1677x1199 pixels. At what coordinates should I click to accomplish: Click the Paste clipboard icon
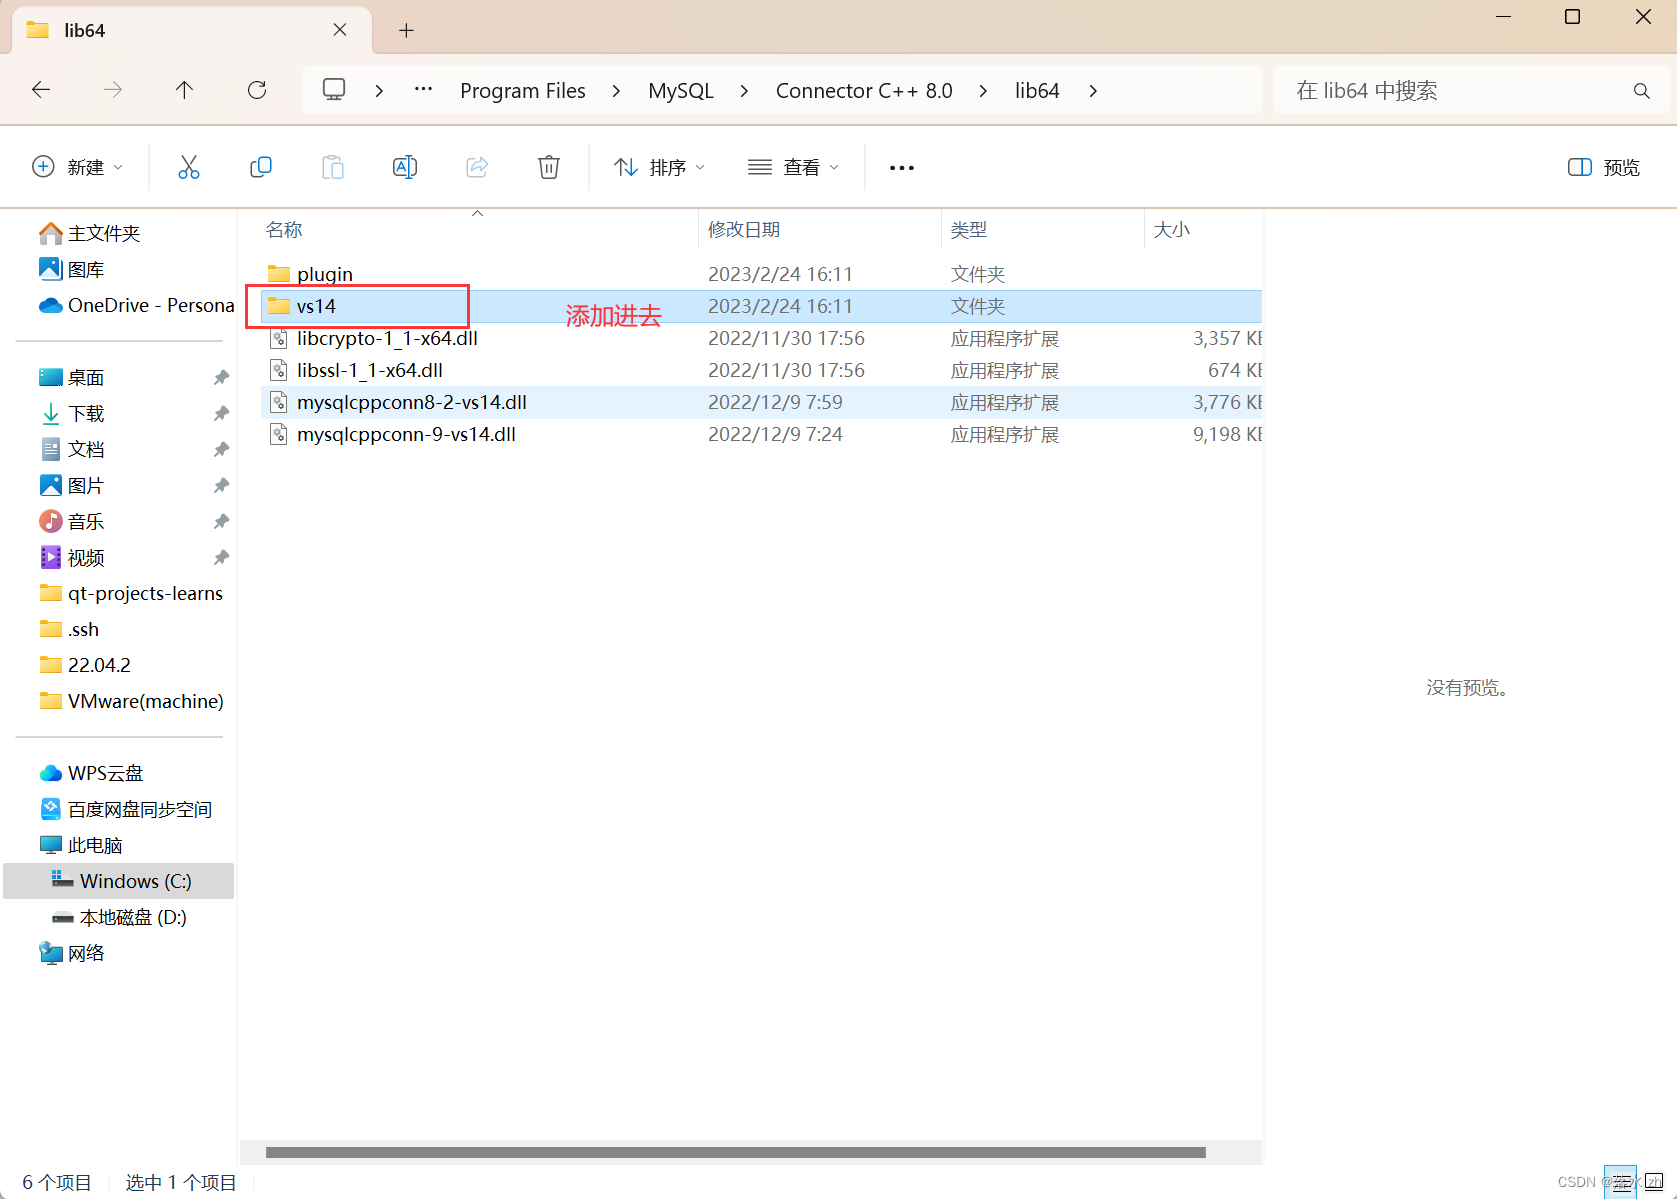tap(333, 167)
